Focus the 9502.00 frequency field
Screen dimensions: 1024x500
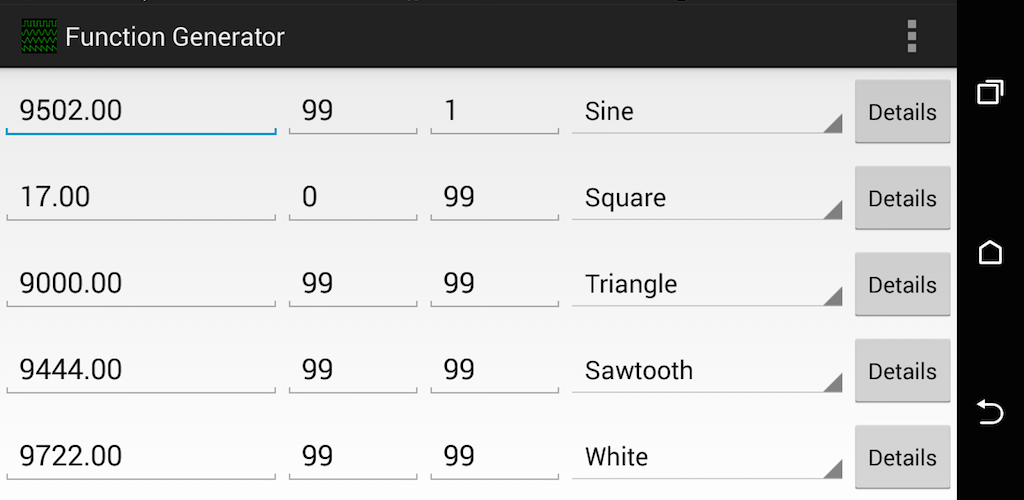[x=141, y=111]
